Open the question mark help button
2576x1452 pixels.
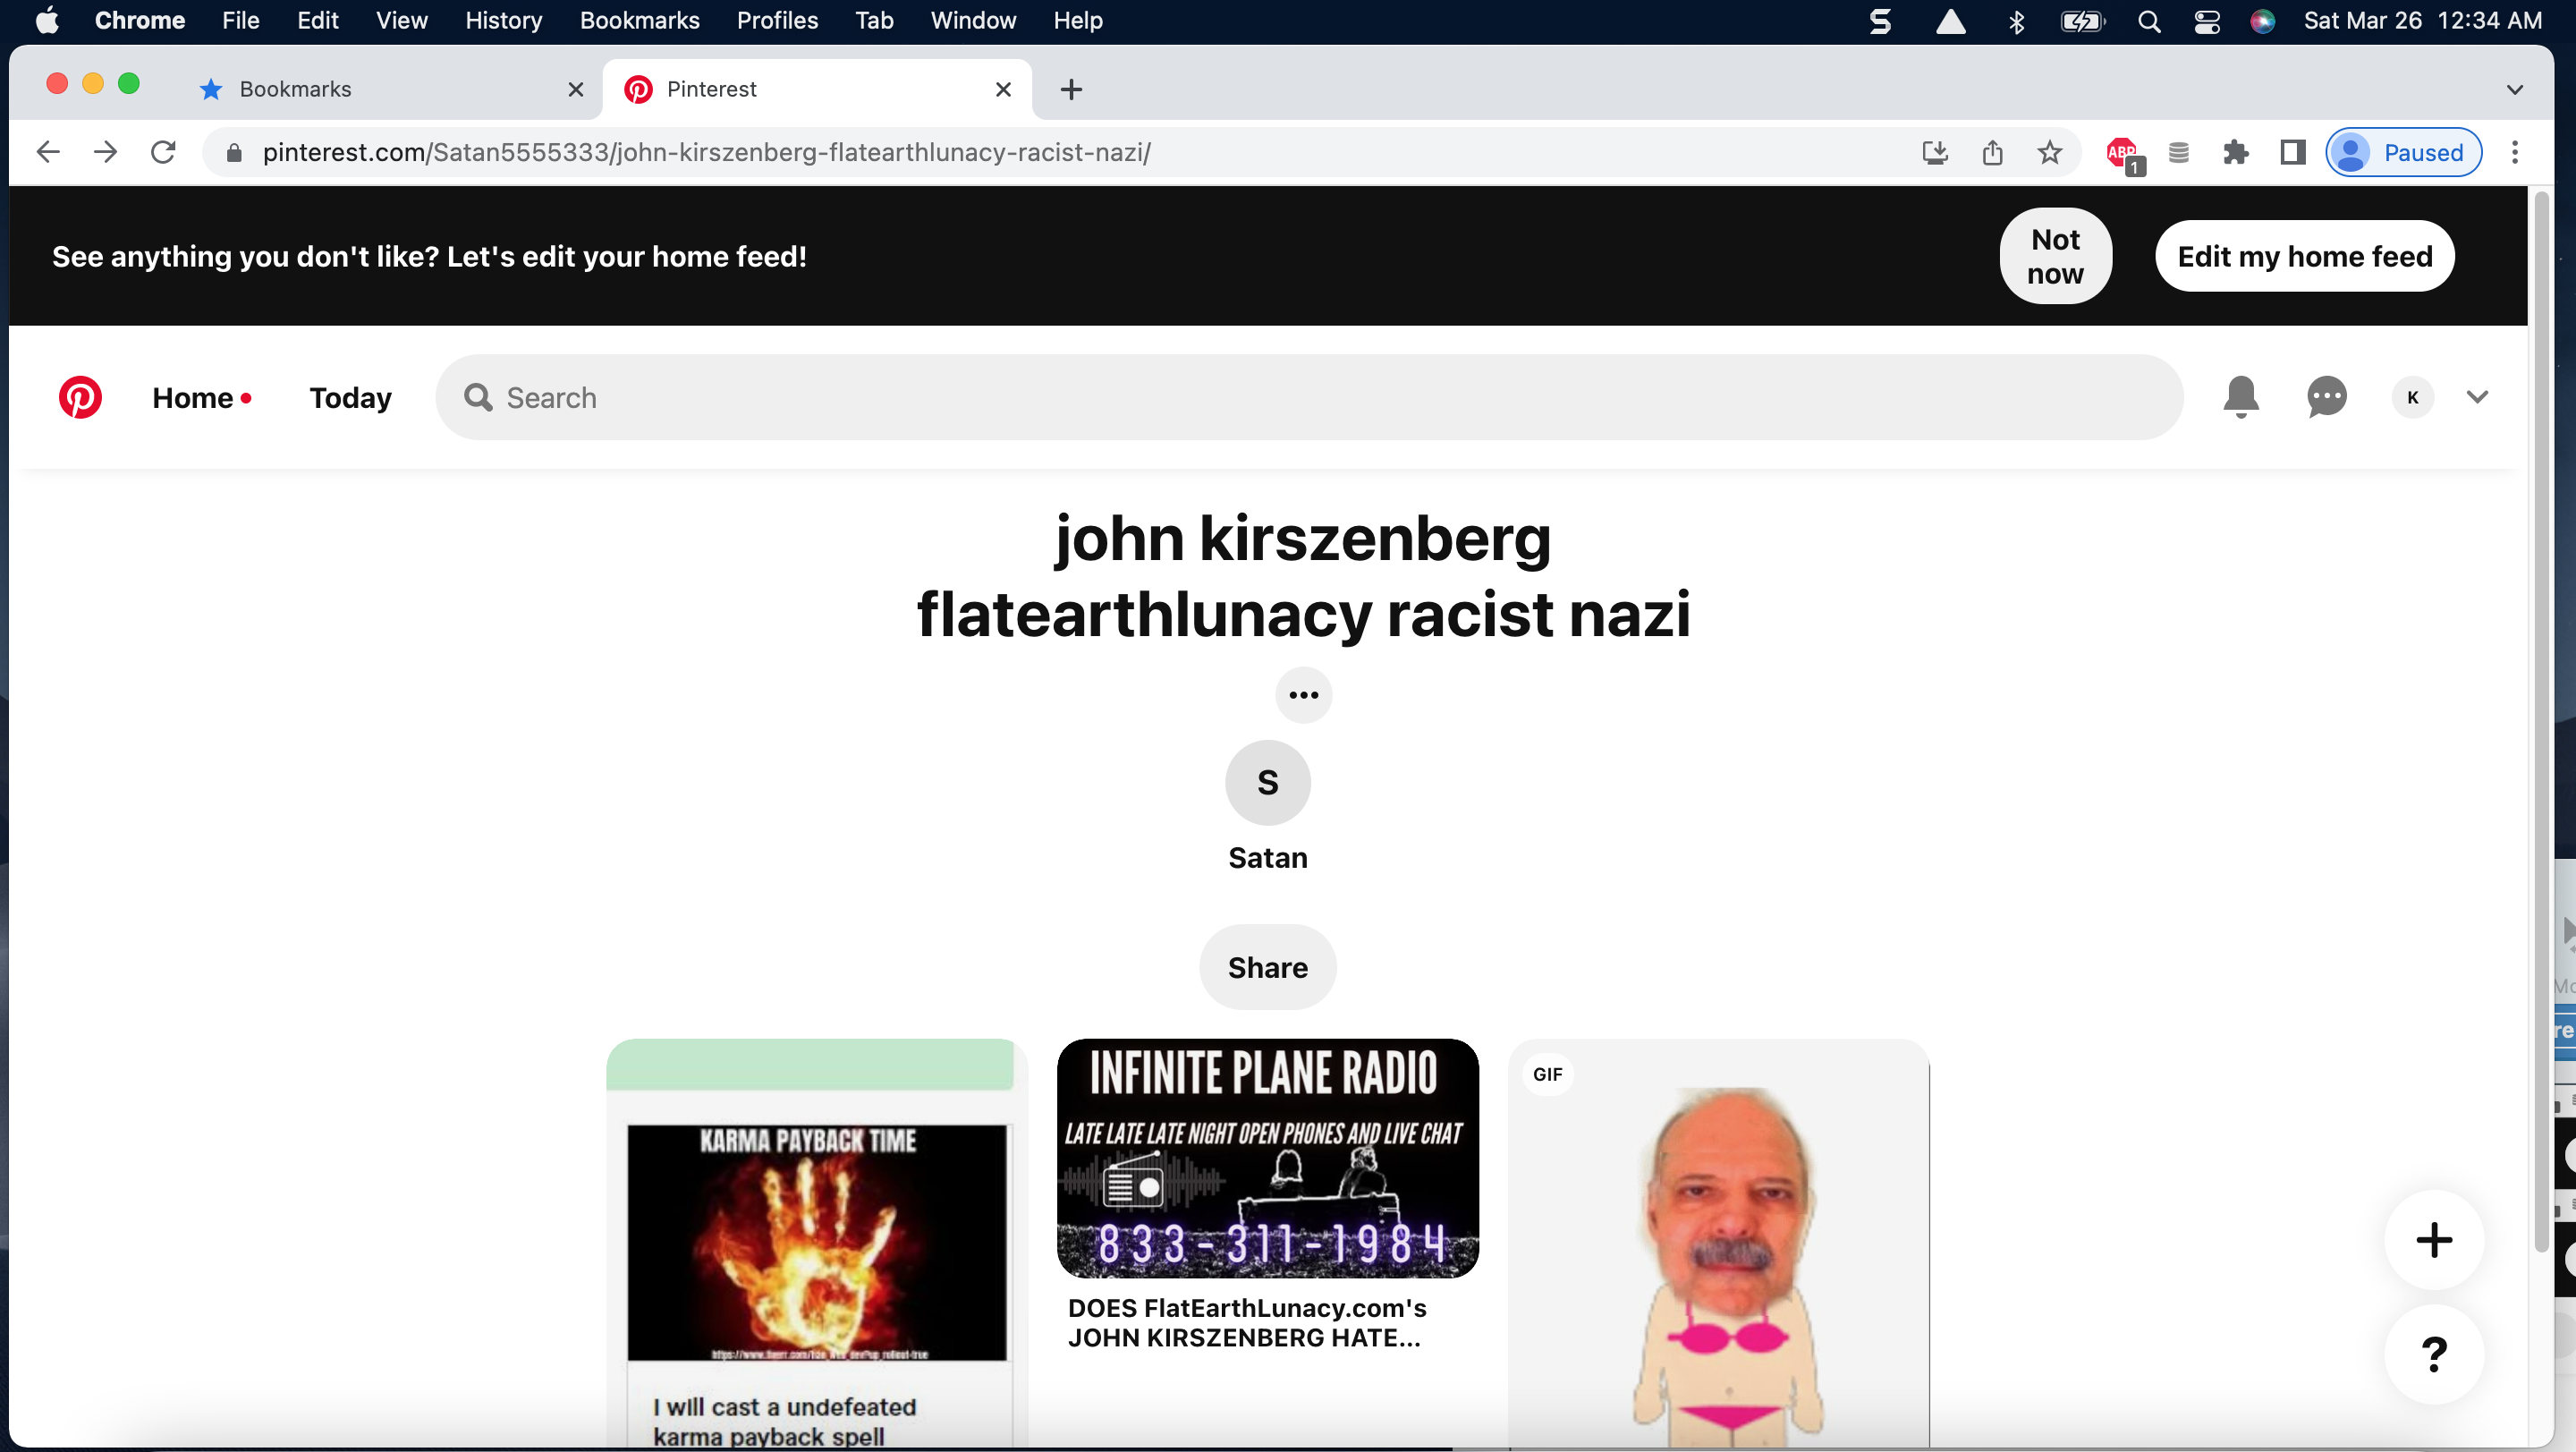pos(2434,1354)
